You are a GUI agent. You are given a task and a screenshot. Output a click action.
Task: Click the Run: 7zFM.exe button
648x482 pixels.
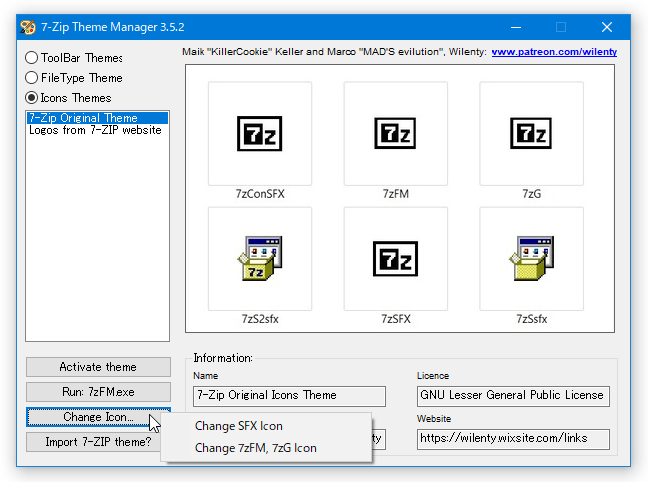coord(98,392)
